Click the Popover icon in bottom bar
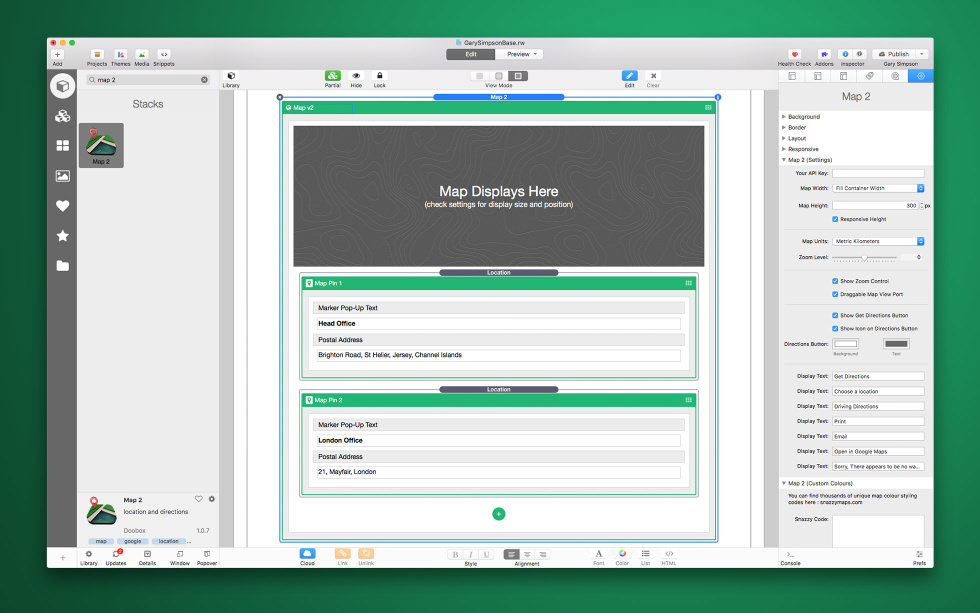This screenshot has width=980, height=613. [x=207, y=554]
